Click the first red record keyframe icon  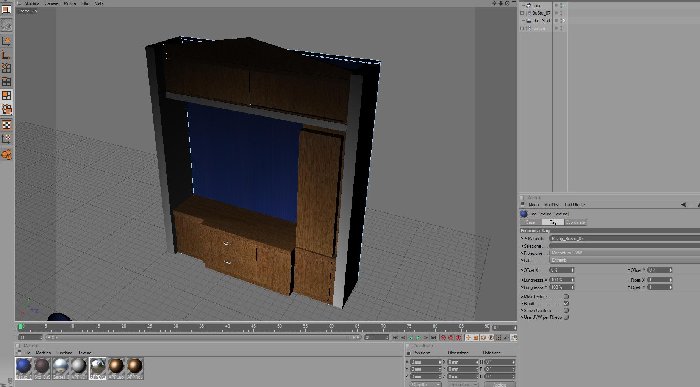[x=443, y=337]
